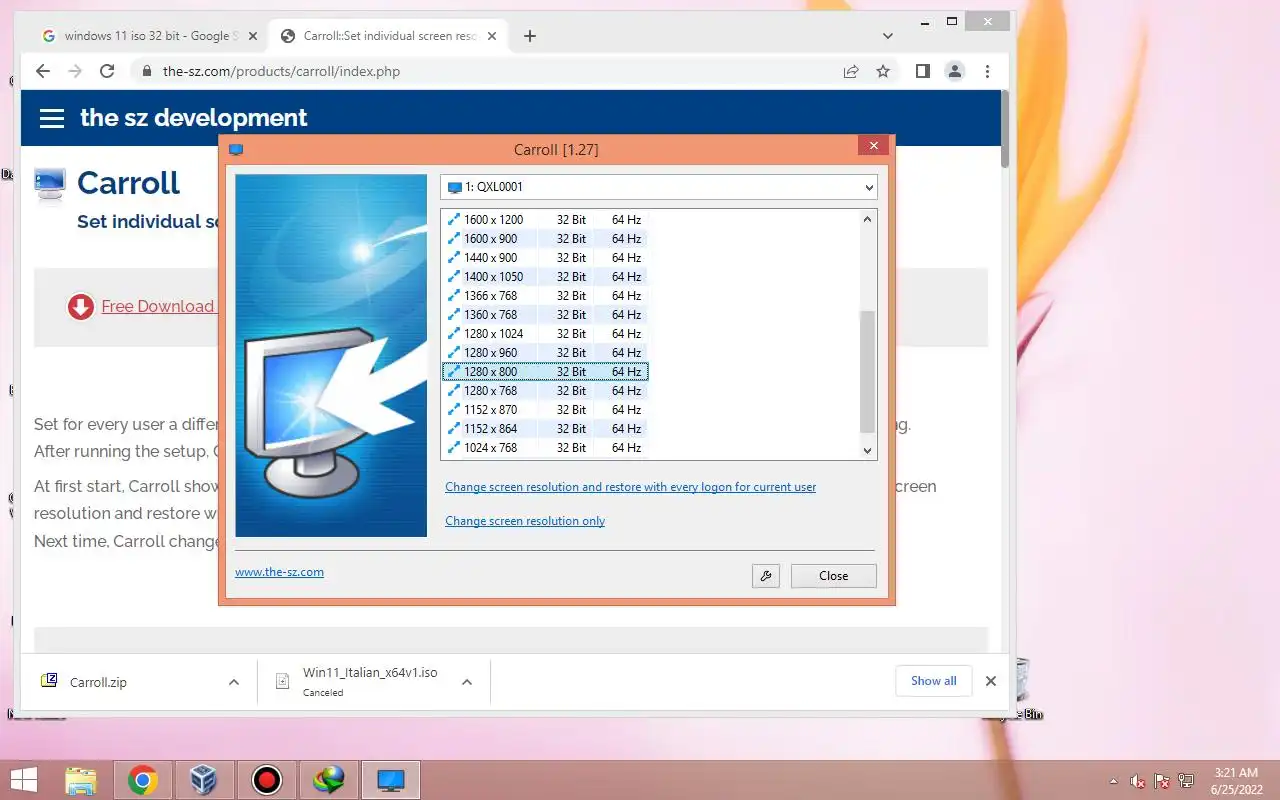Select the 1600 x 900 resolution row
This screenshot has height=800, width=1280.
tap(545, 239)
